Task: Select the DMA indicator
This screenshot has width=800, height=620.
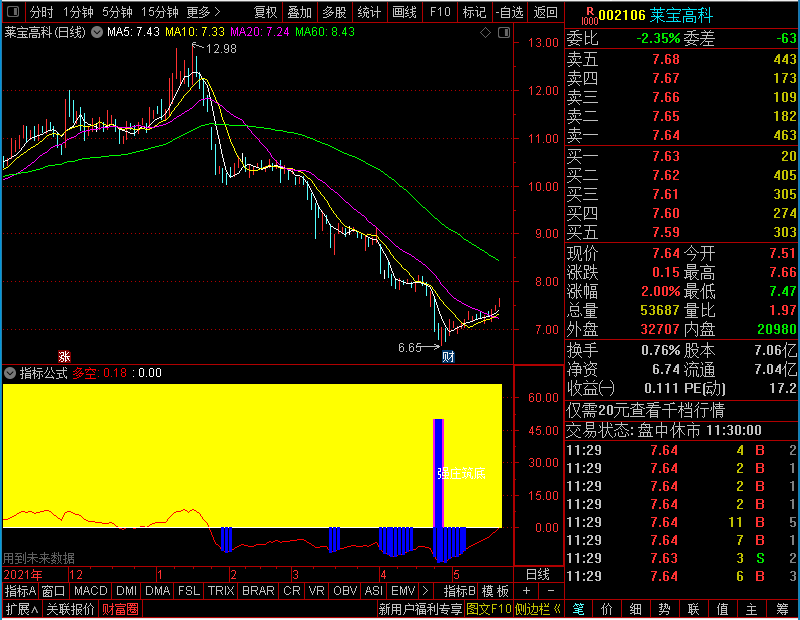Action: click(157, 591)
